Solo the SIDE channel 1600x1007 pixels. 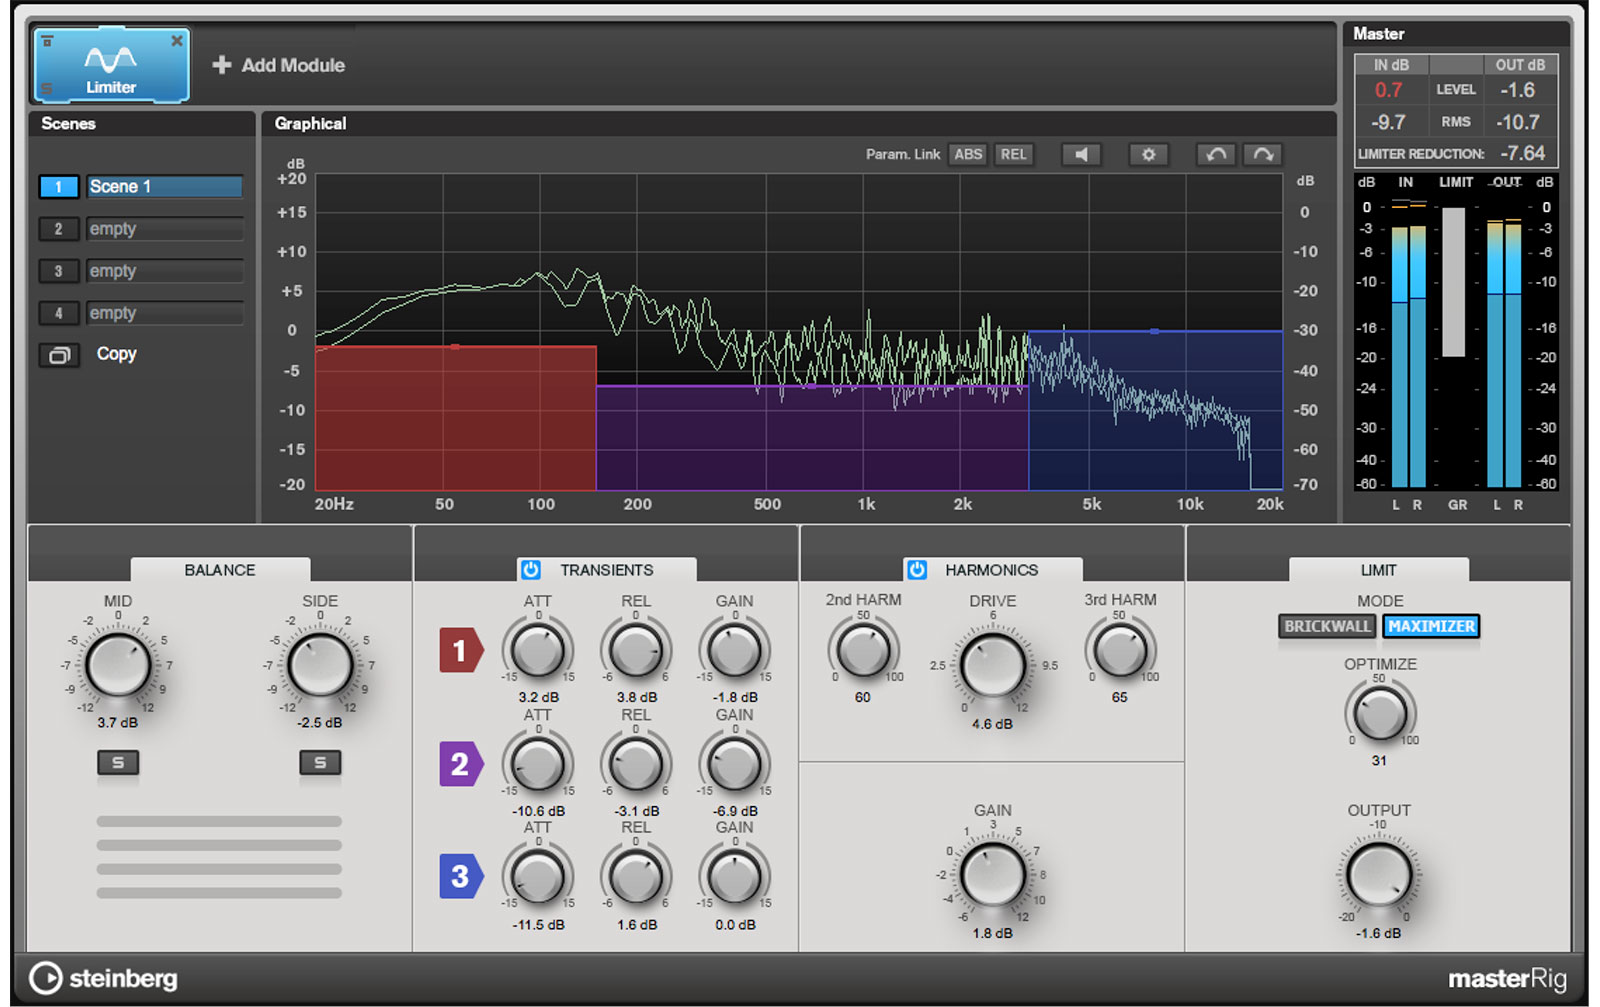click(x=320, y=763)
